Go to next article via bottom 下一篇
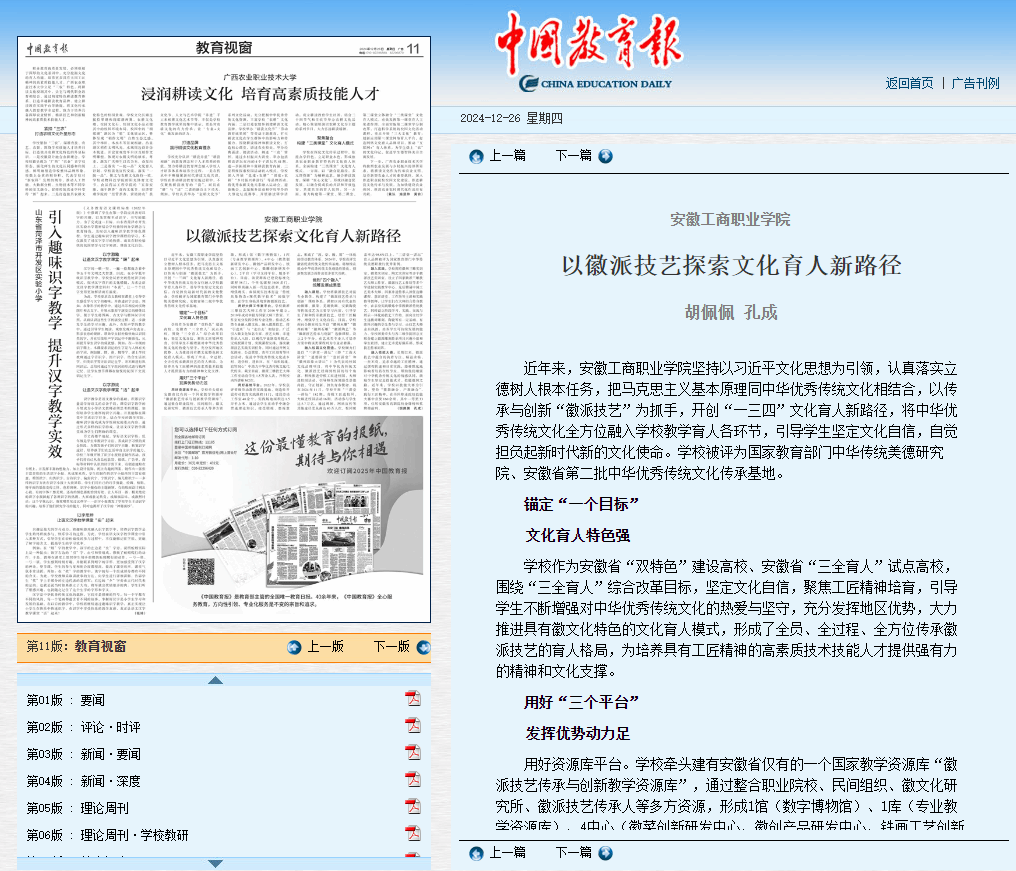 point(573,852)
